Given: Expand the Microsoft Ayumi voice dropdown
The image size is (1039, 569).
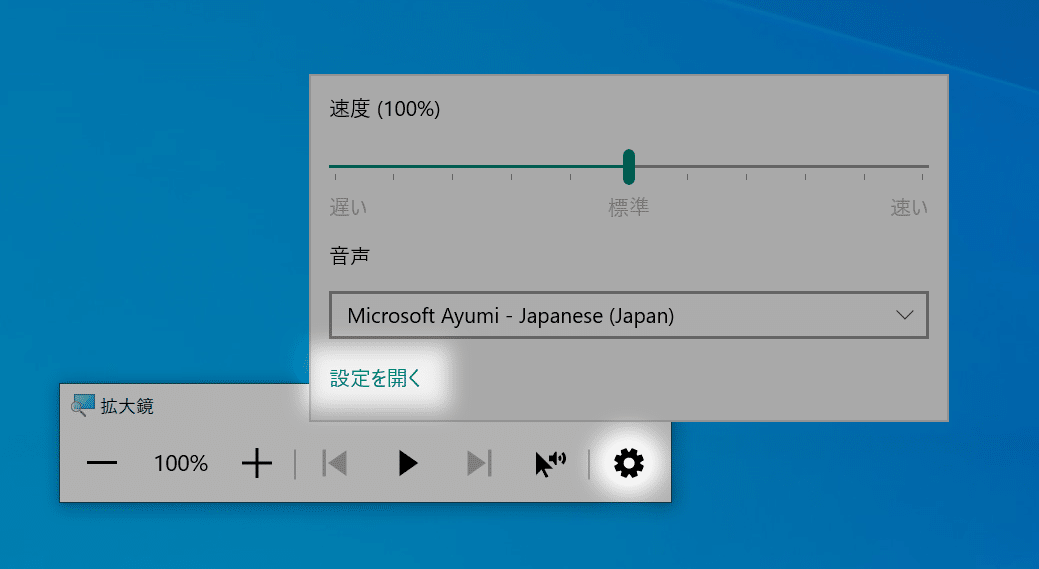Looking at the screenshot, I should 629,315.
